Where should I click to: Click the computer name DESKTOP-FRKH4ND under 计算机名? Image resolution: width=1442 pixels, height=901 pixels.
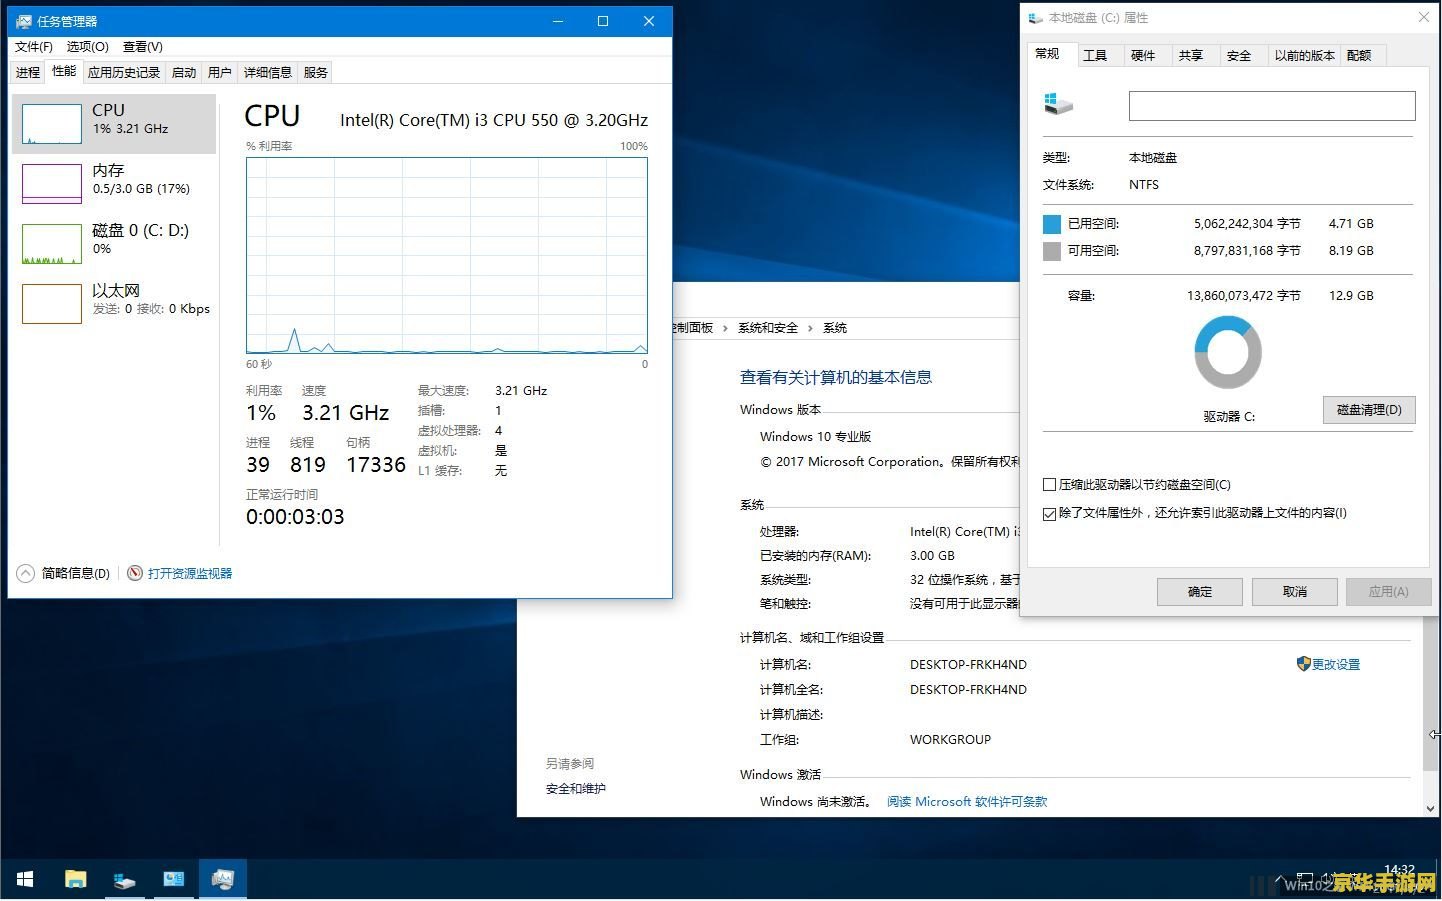click(x=968, y=665)
